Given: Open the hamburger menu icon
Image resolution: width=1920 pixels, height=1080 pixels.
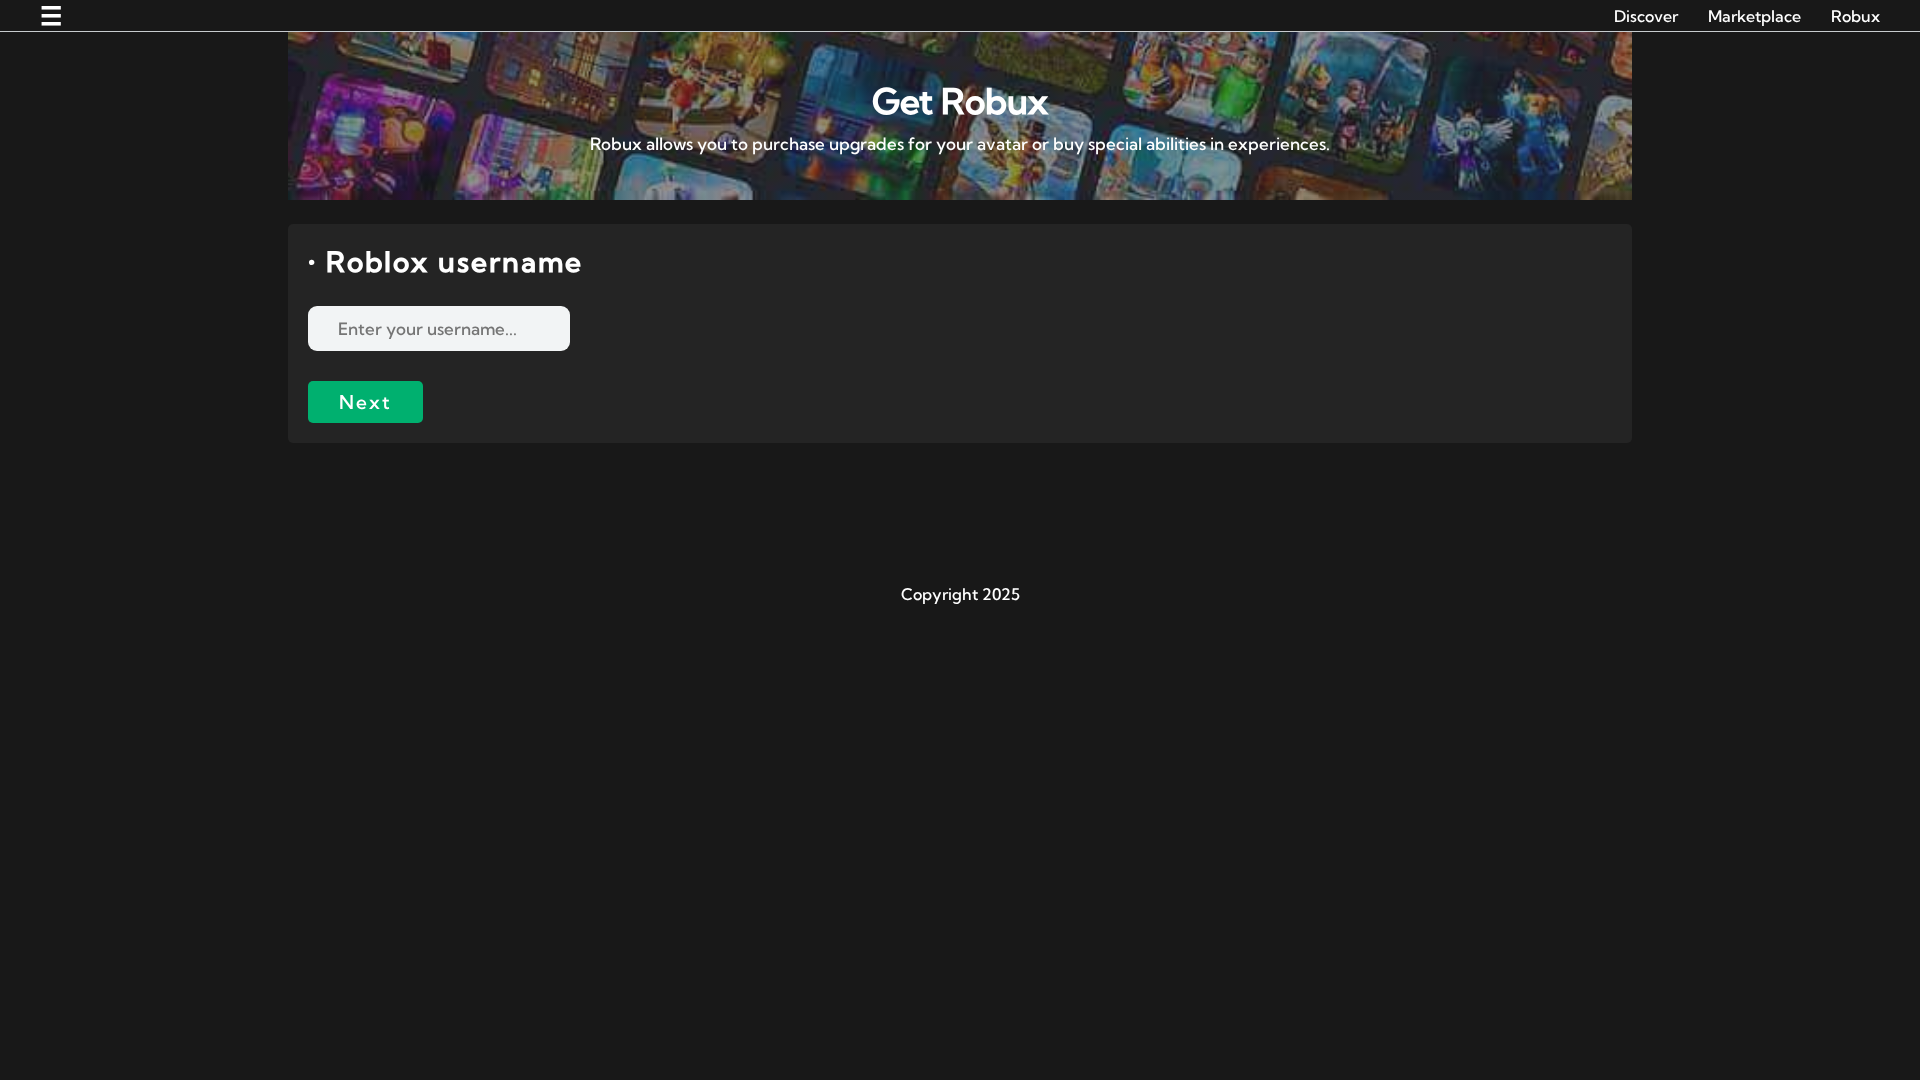Looking at the screenshot, I should [51, 16].
